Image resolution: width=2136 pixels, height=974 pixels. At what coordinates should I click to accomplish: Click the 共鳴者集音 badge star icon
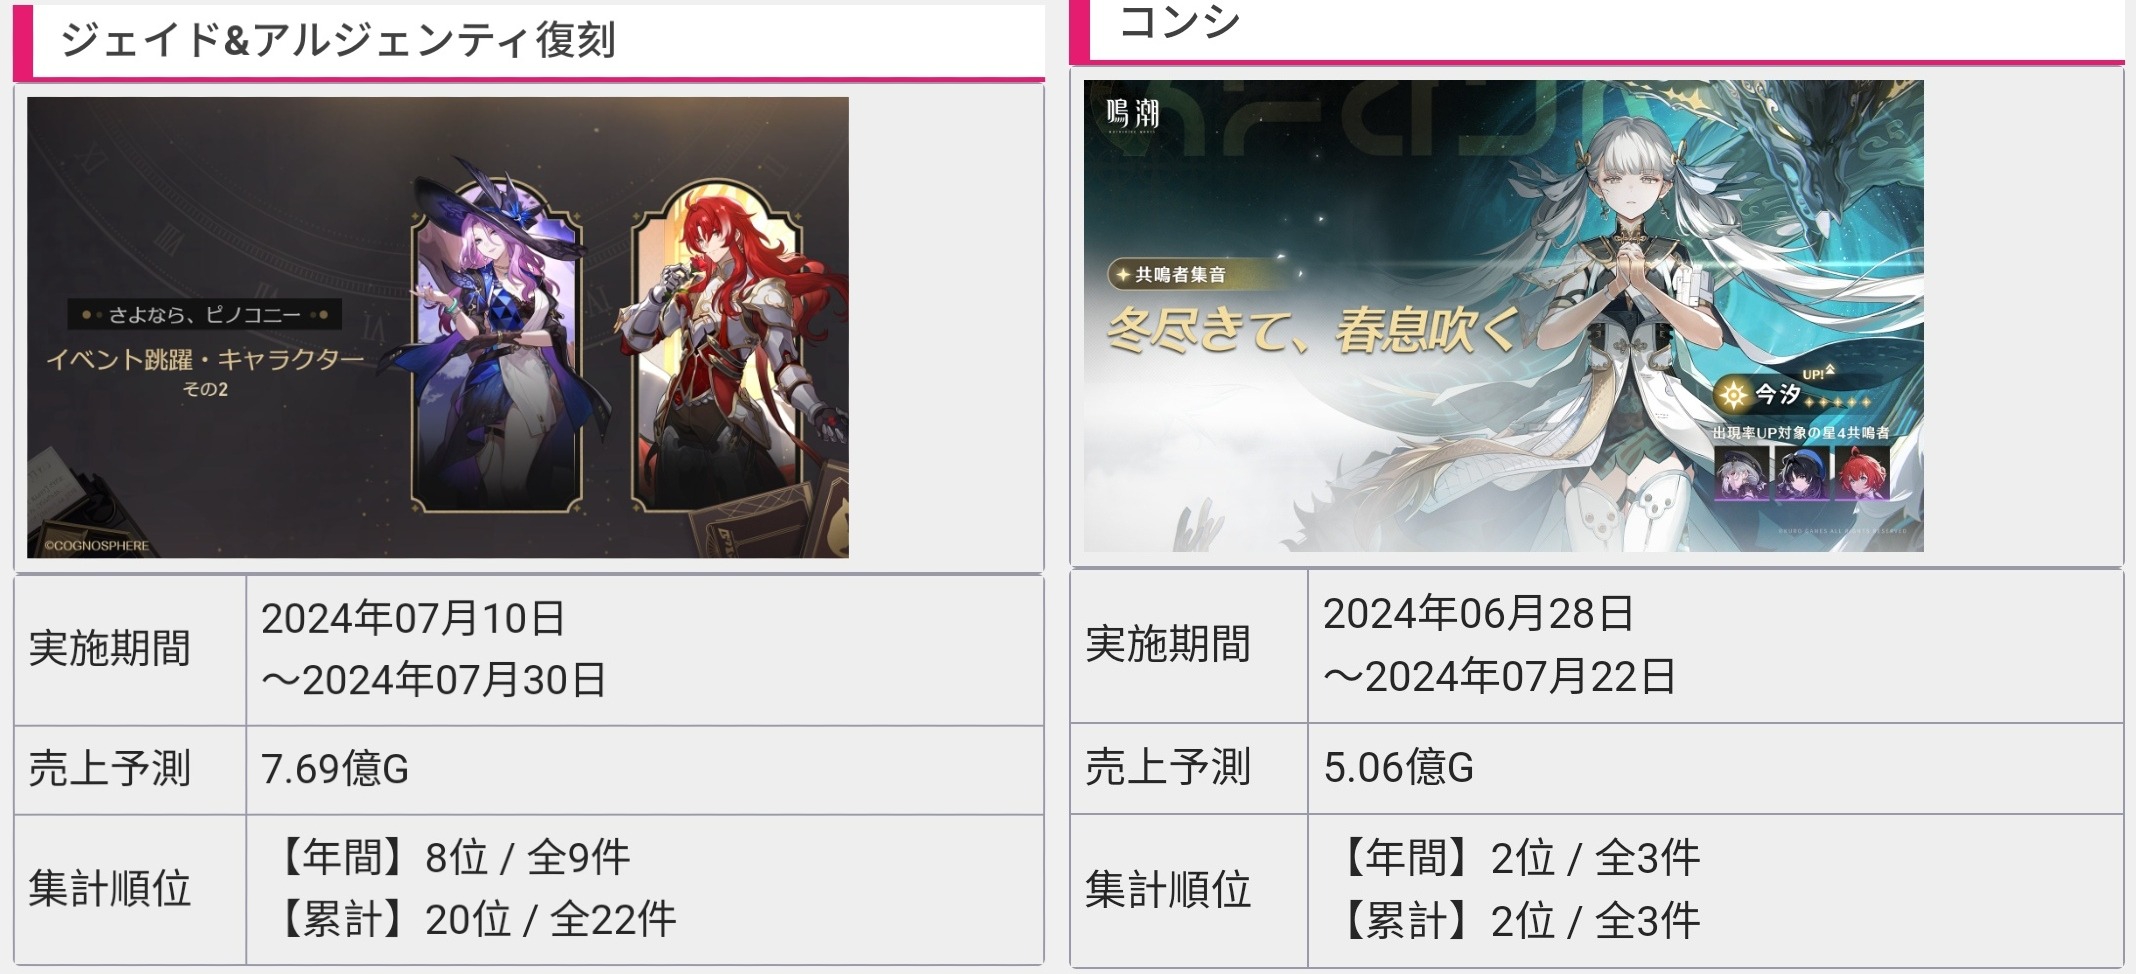(1123, 275)
